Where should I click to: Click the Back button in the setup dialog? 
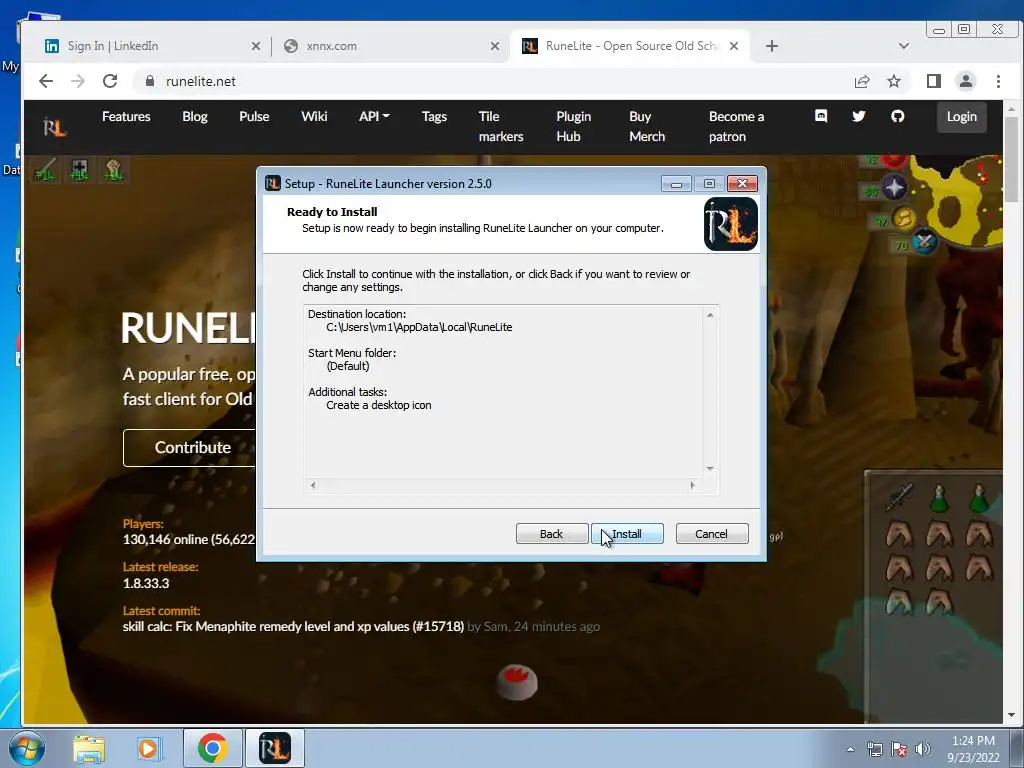[x=552, y=534]
